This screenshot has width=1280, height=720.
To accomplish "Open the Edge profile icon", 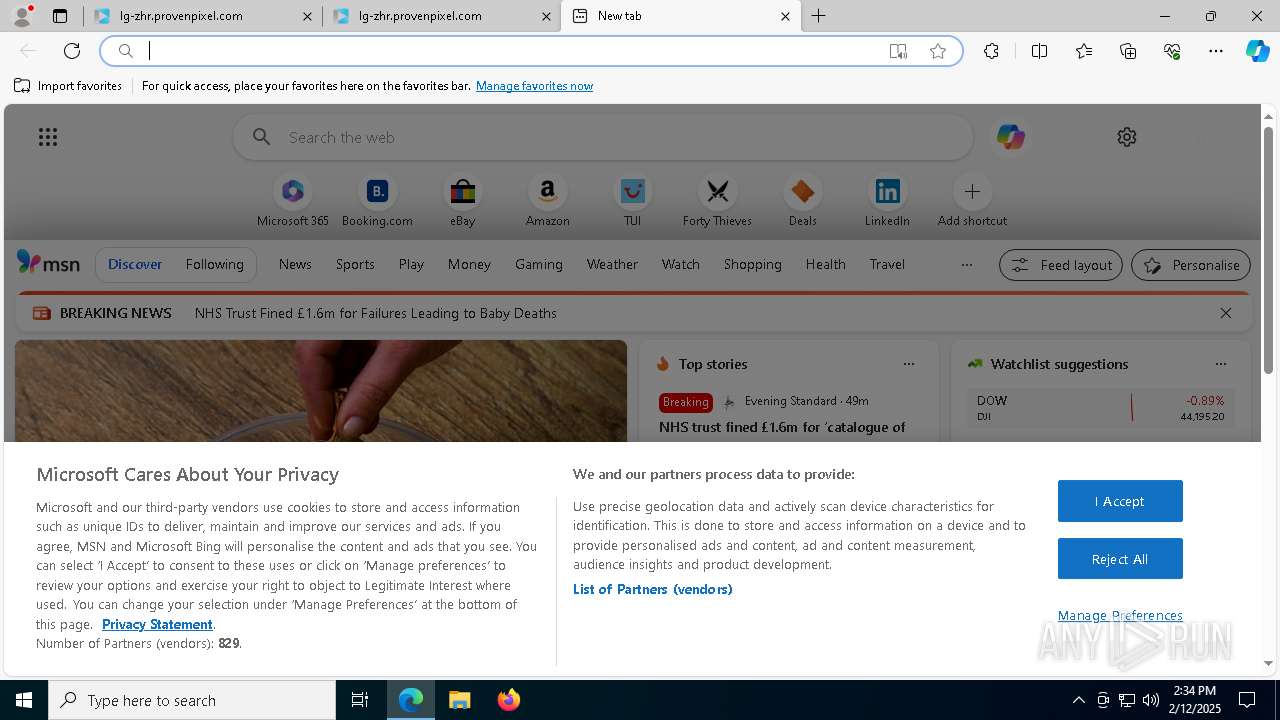I will click(x=22, y=16).
